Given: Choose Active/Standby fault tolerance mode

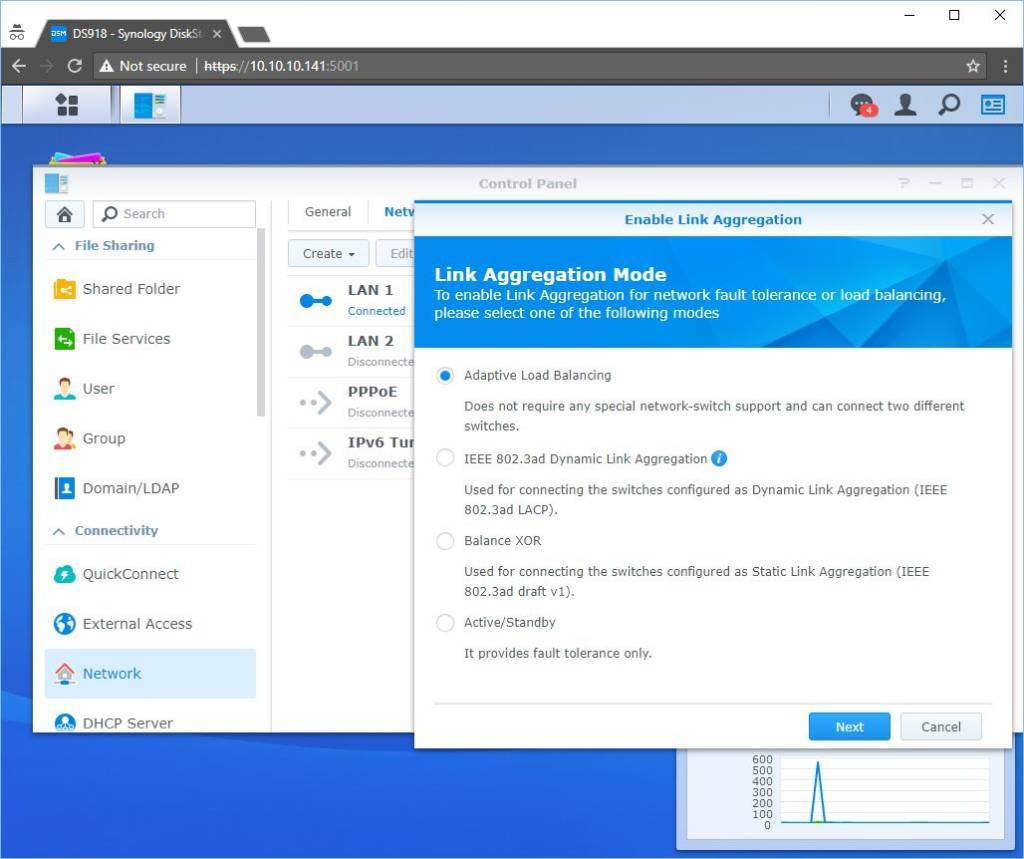Looking at the screenshot, I should pyautogui.click(x=445, y=622).
